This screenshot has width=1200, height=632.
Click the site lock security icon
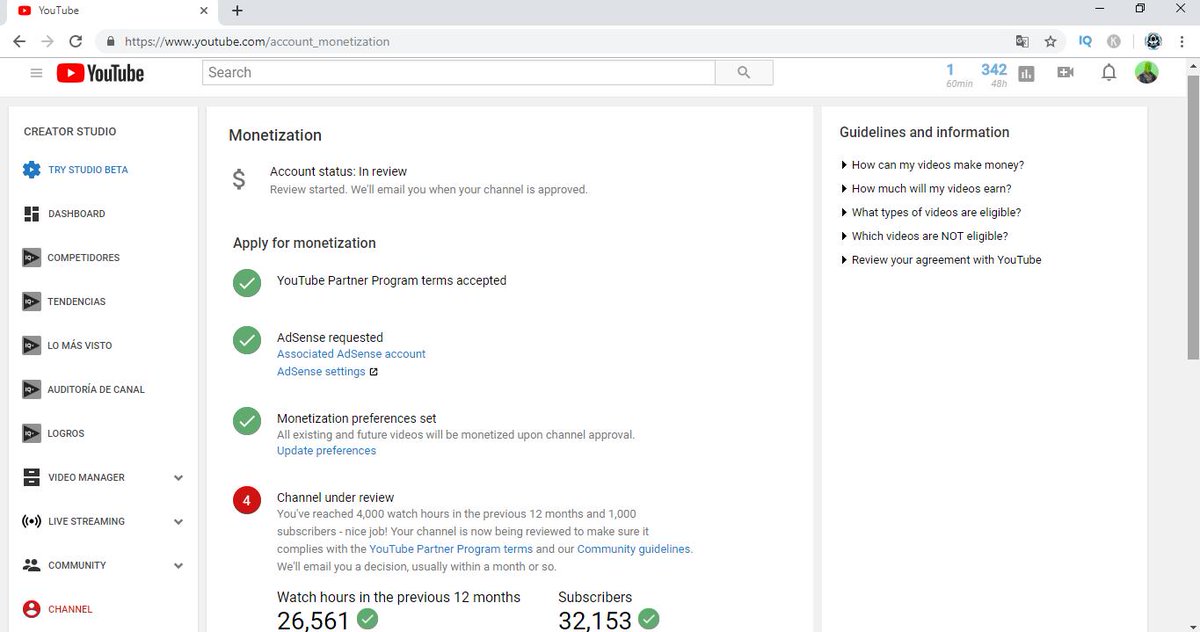click(x=111, y=42)
